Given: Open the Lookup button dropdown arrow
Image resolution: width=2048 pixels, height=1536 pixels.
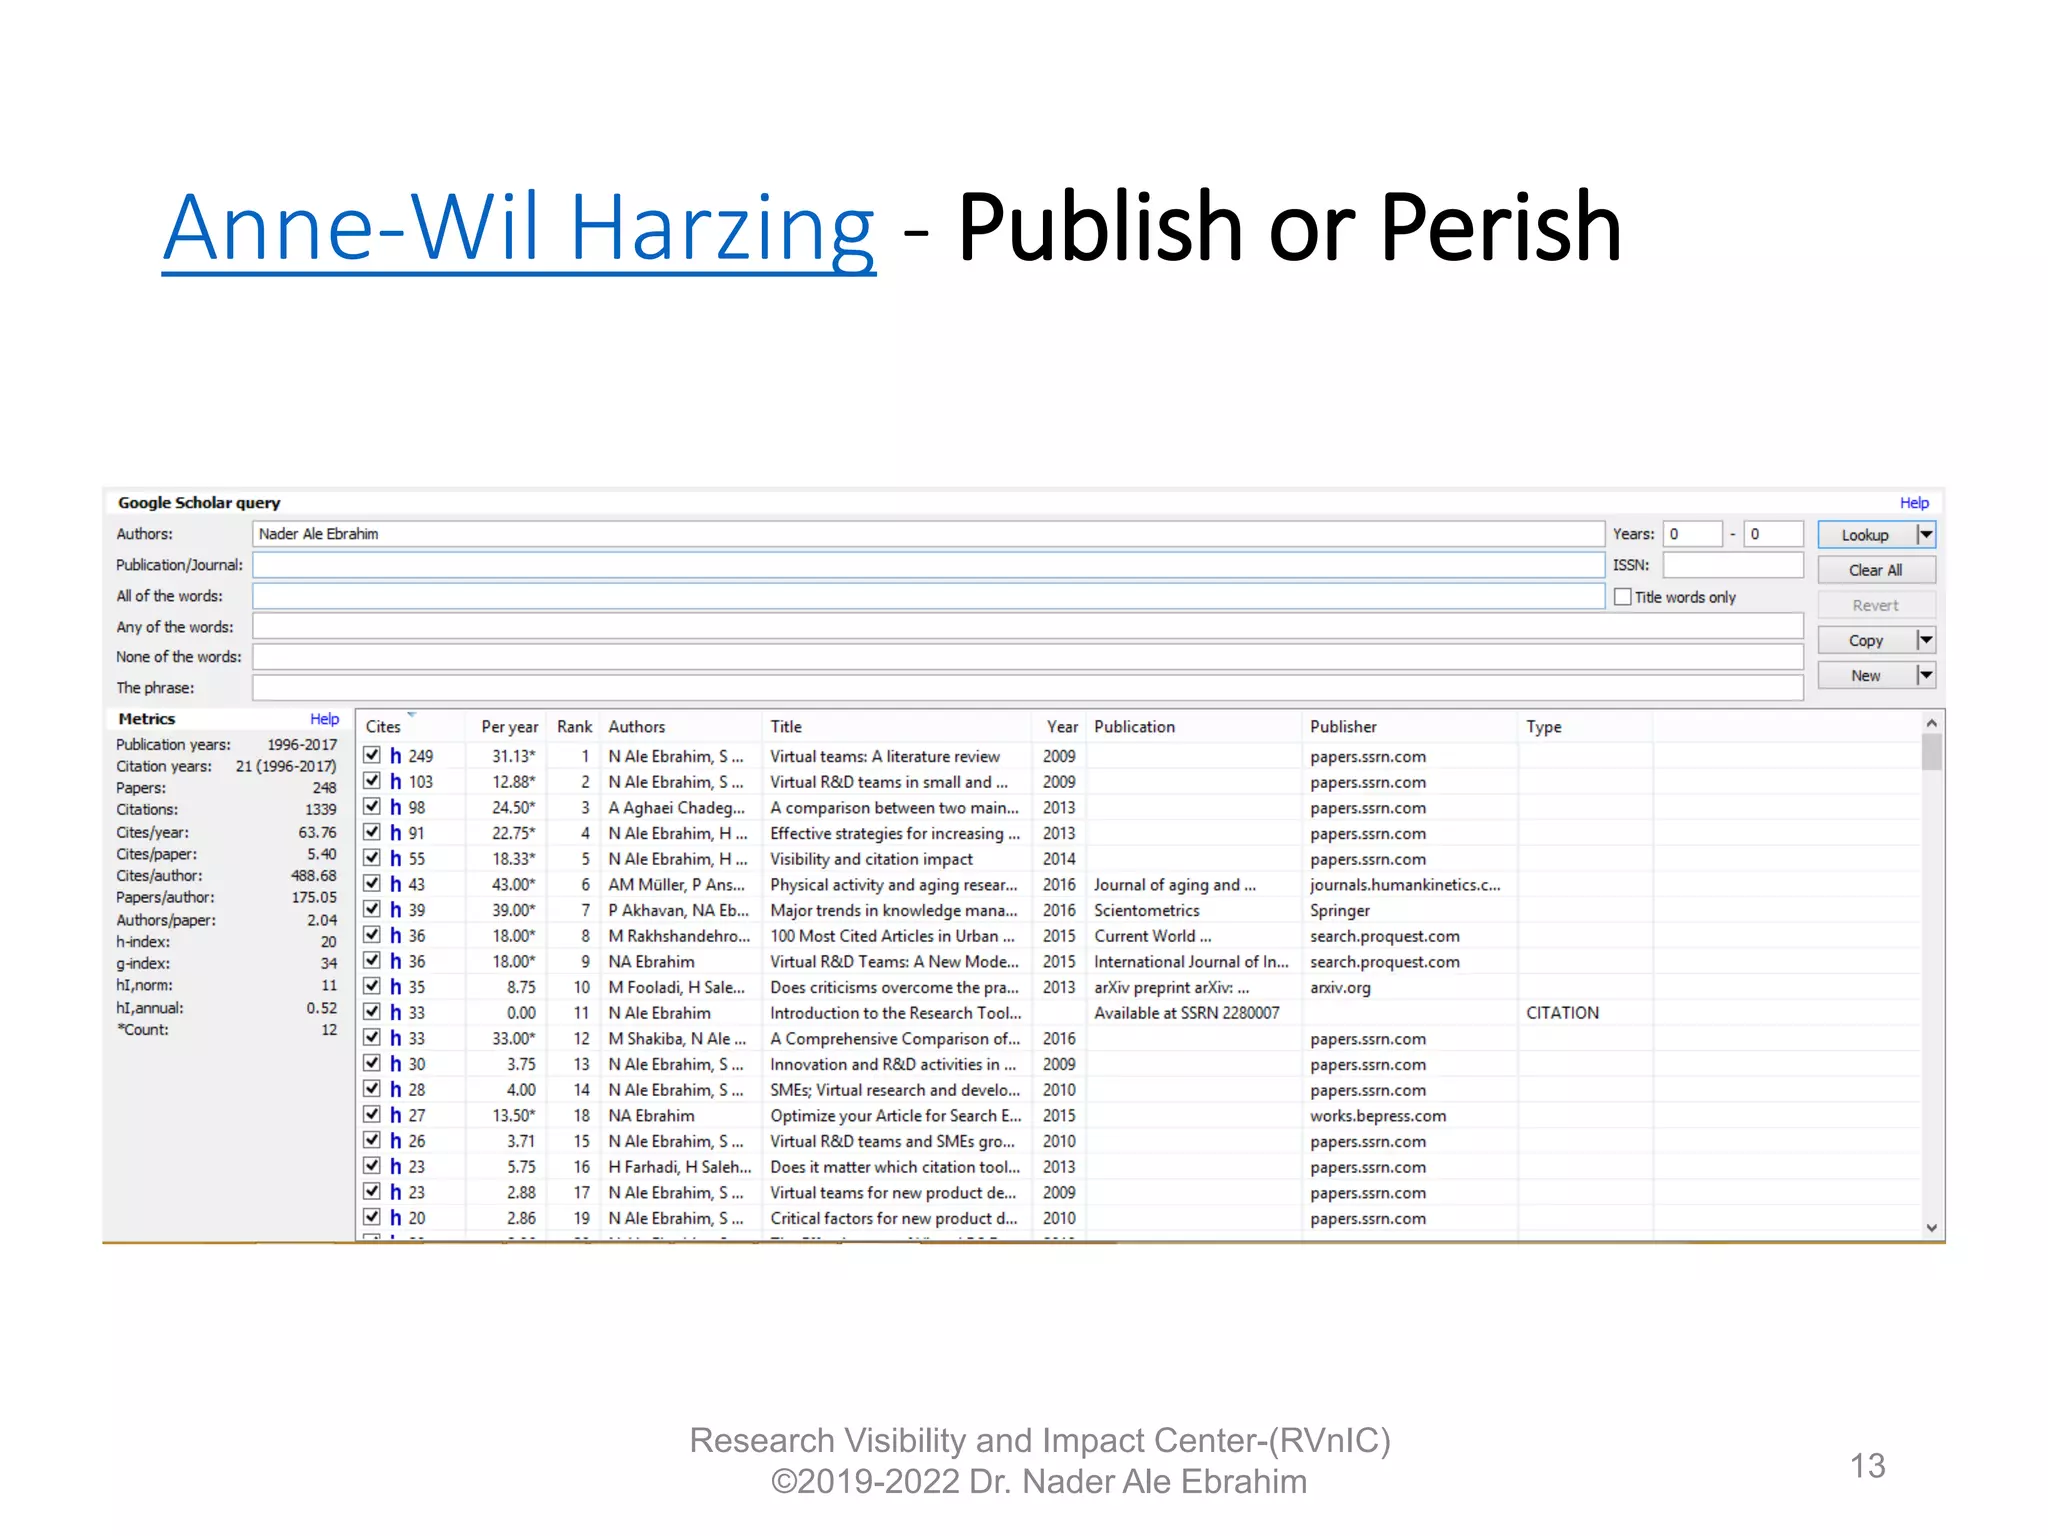Looking at the screenshot, I should [x=1926, y=534].
